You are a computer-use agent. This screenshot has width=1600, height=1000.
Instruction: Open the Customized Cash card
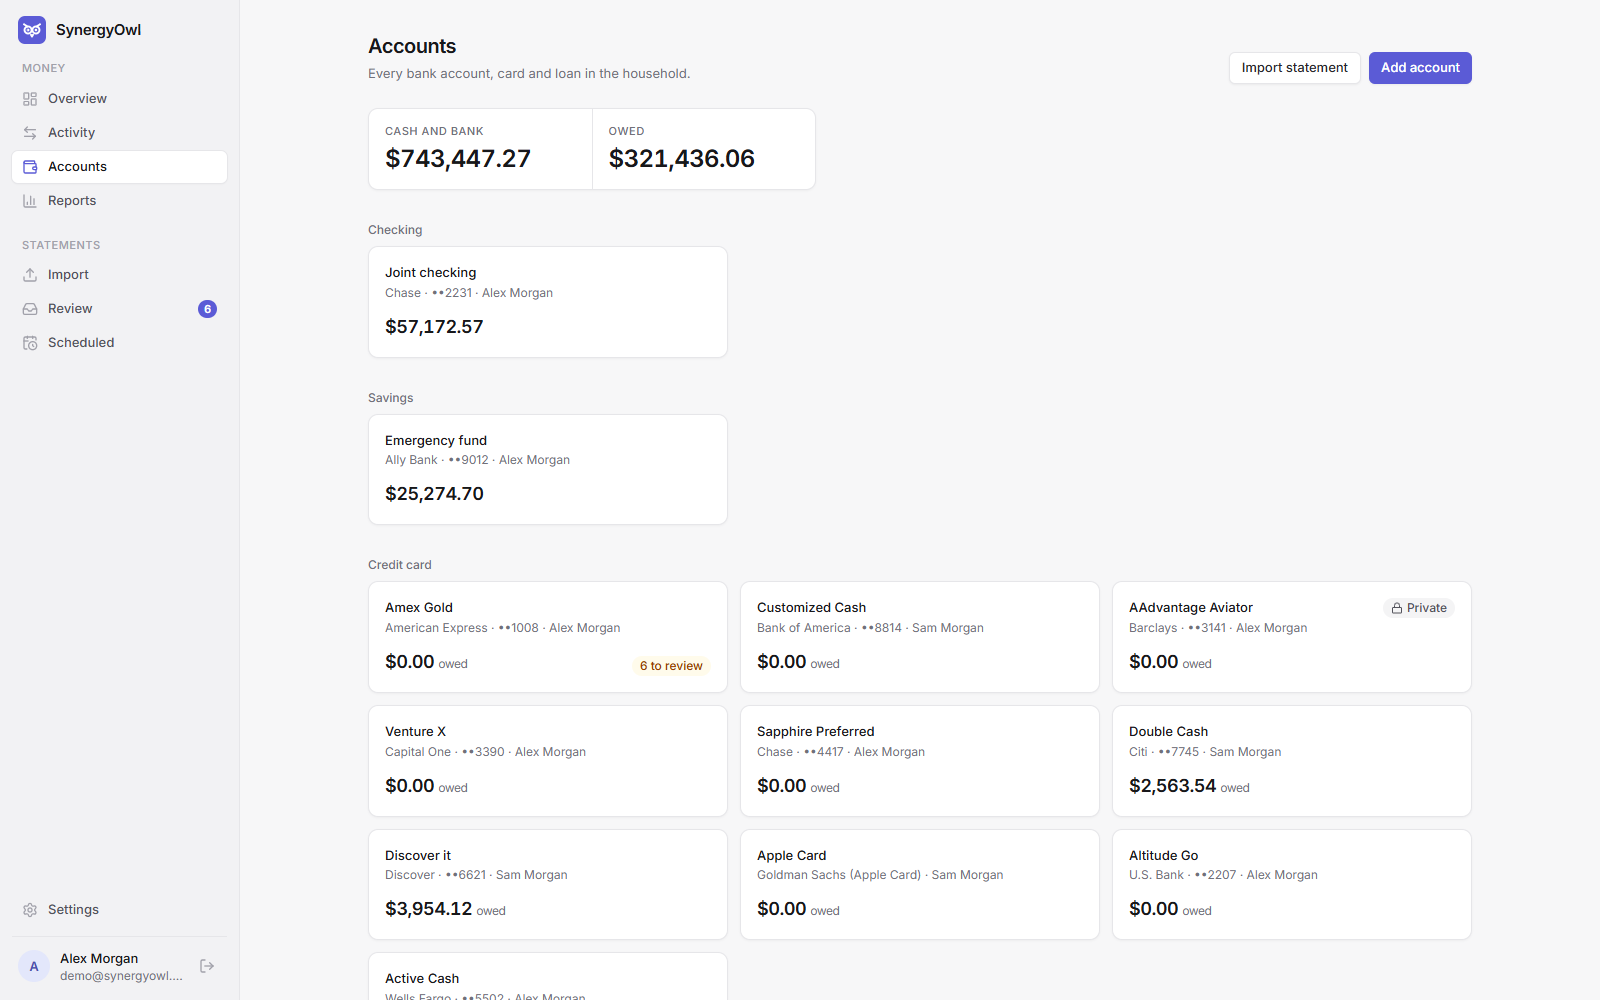(920, 637)
